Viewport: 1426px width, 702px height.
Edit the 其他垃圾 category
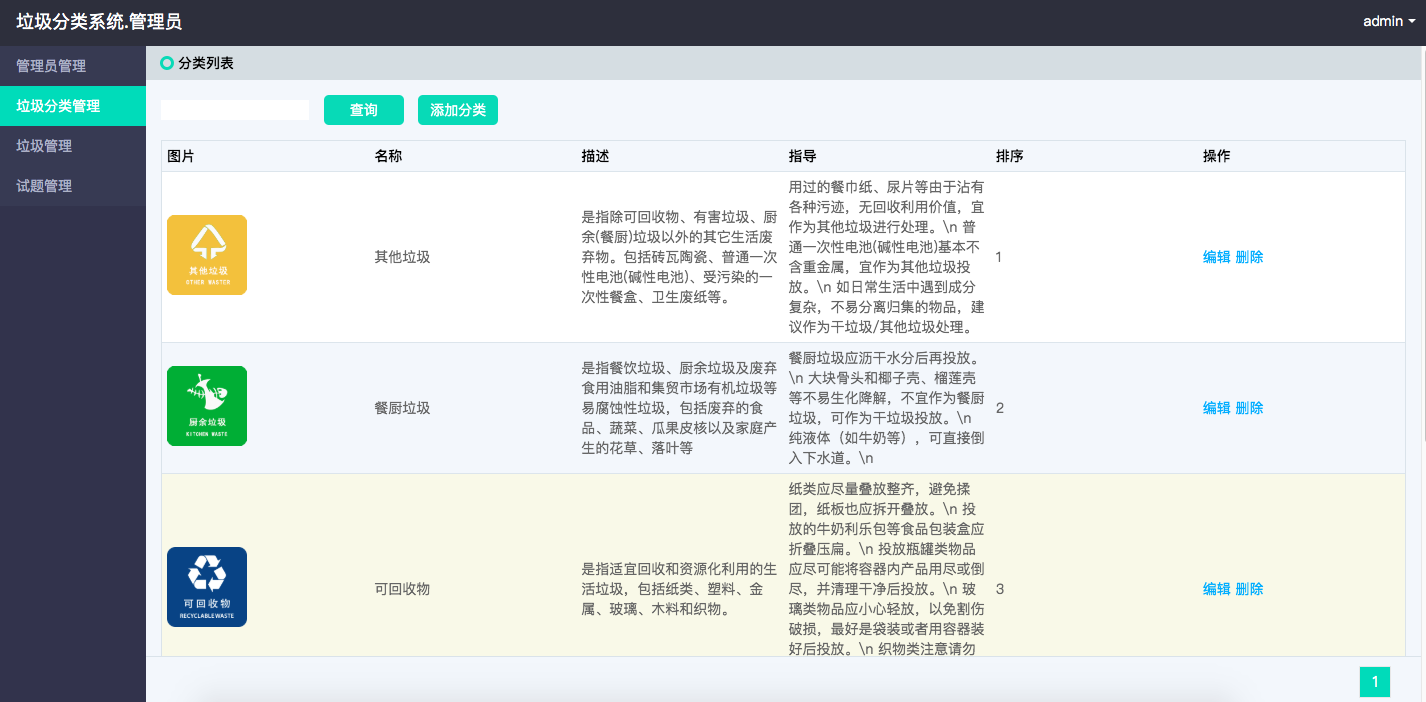1216,257
